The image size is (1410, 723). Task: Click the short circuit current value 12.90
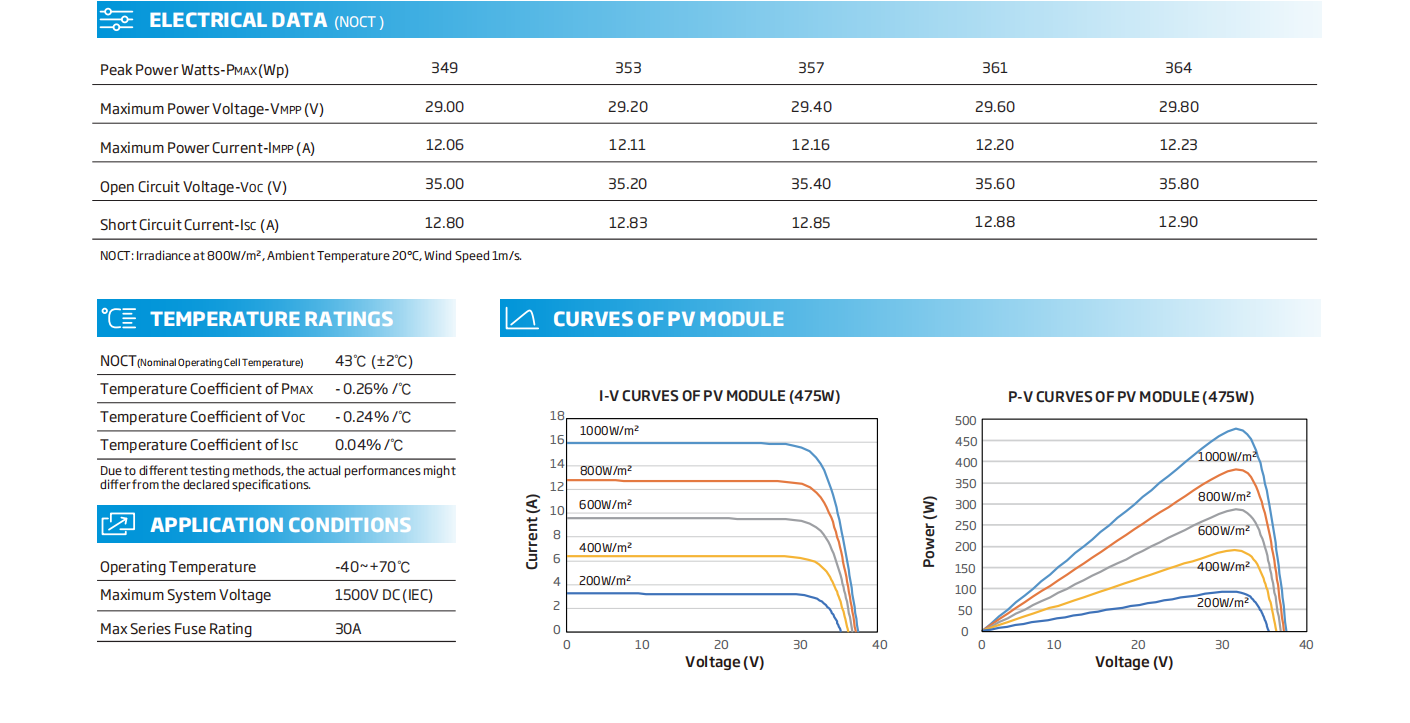1179,222
